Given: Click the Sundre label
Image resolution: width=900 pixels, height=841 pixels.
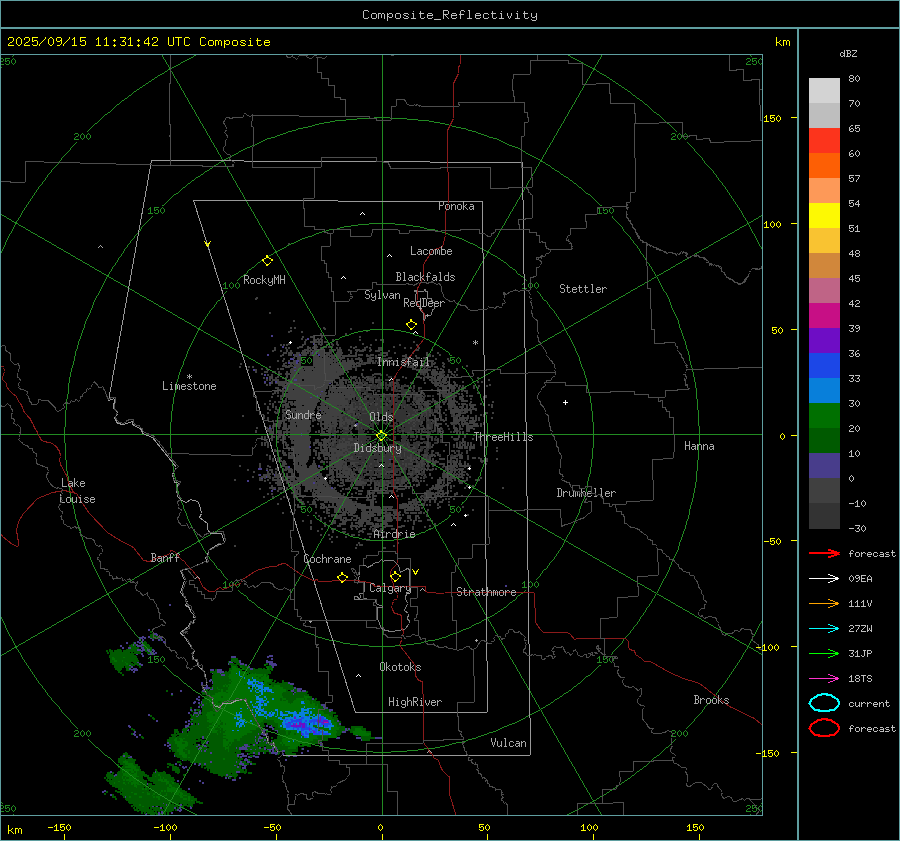Looking at the screenshot, I should [303, 414].
